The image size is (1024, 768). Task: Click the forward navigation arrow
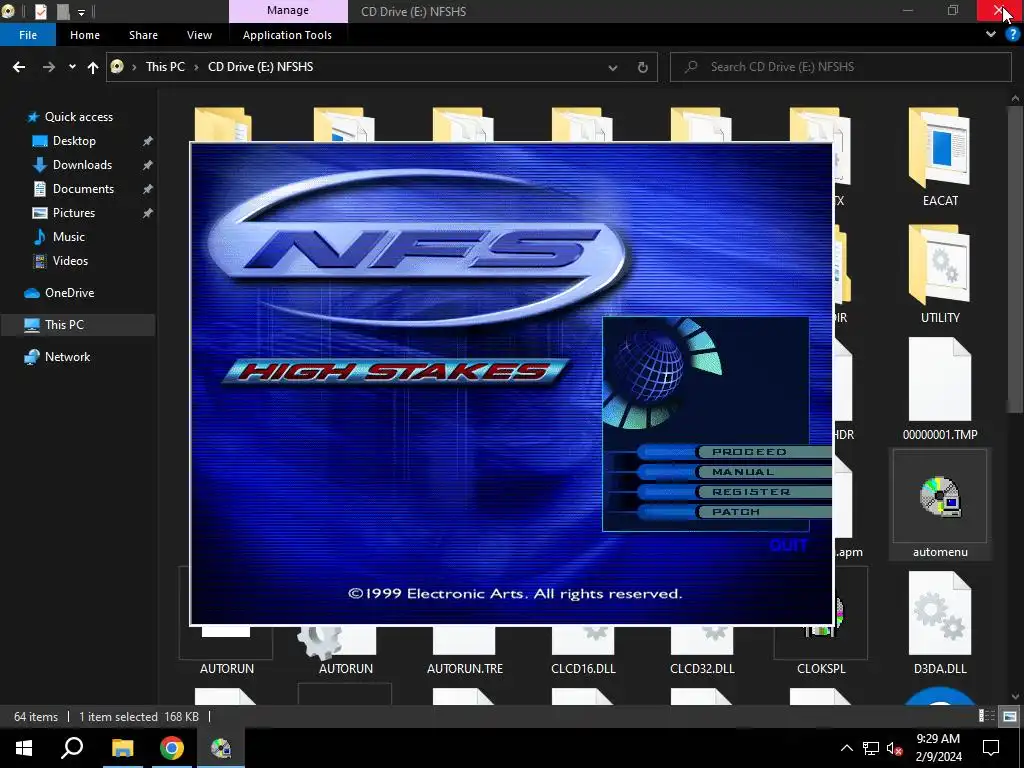click(x=49, y=67)
